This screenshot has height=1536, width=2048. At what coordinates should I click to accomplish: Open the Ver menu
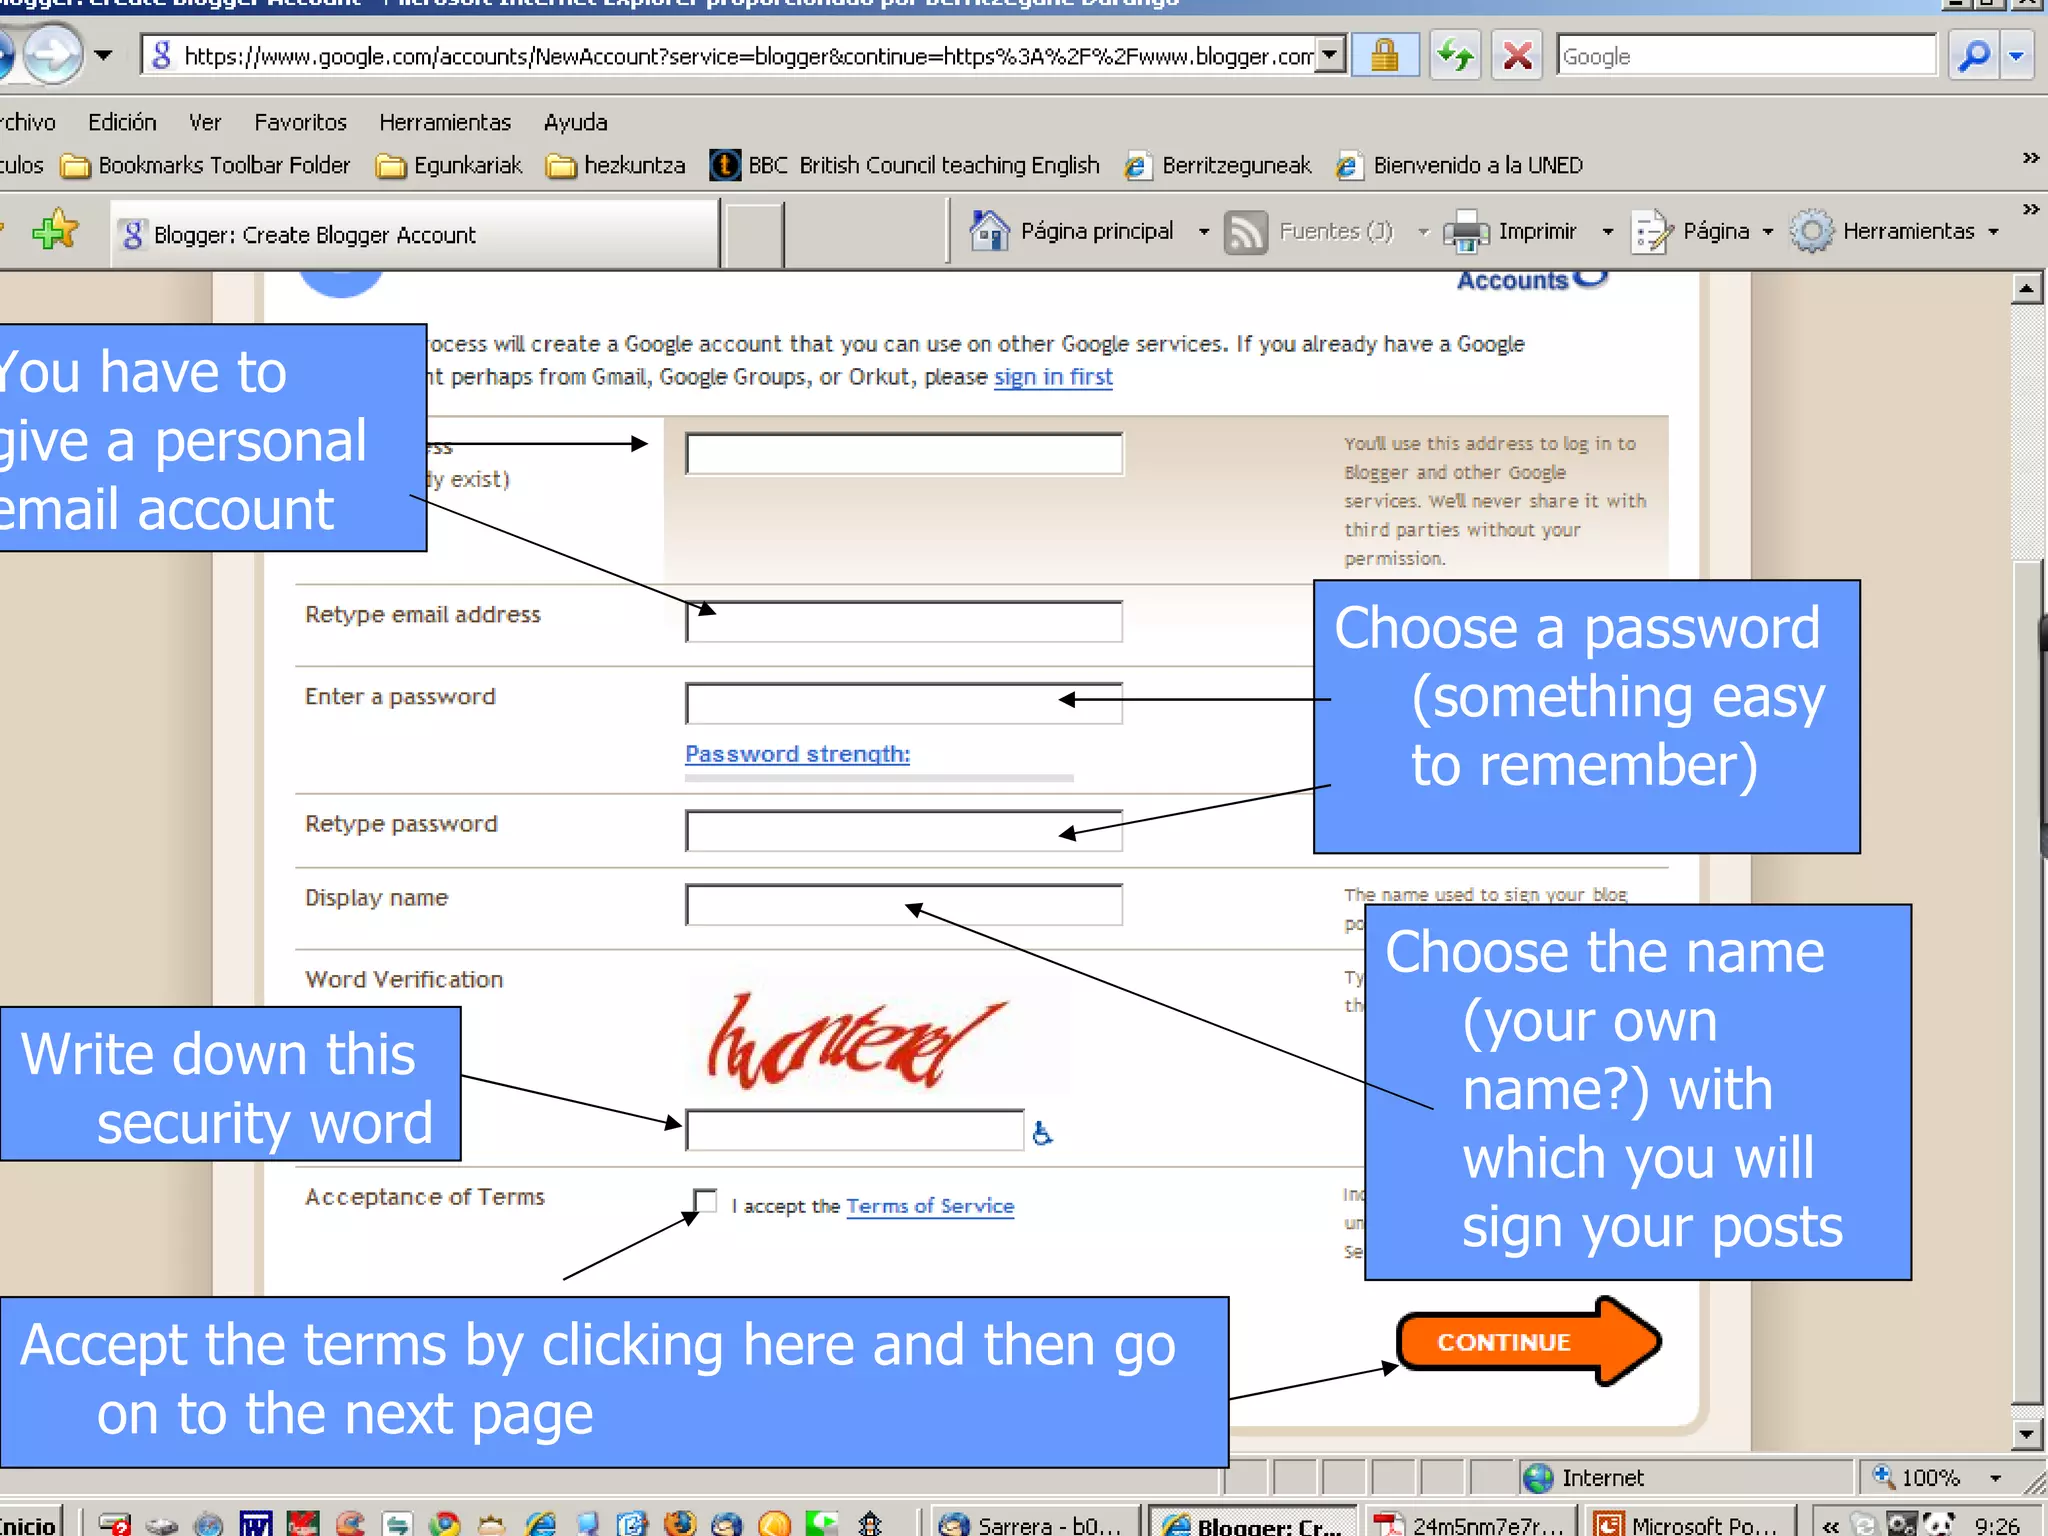205,122
